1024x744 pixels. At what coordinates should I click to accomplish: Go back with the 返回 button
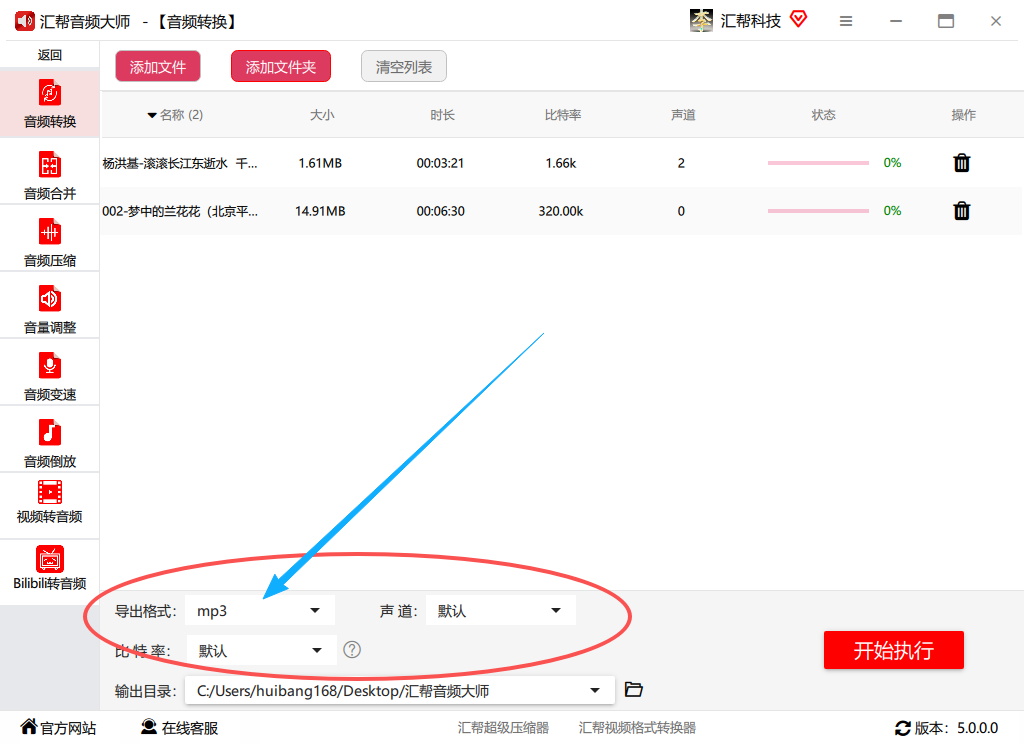click(50, 55)
